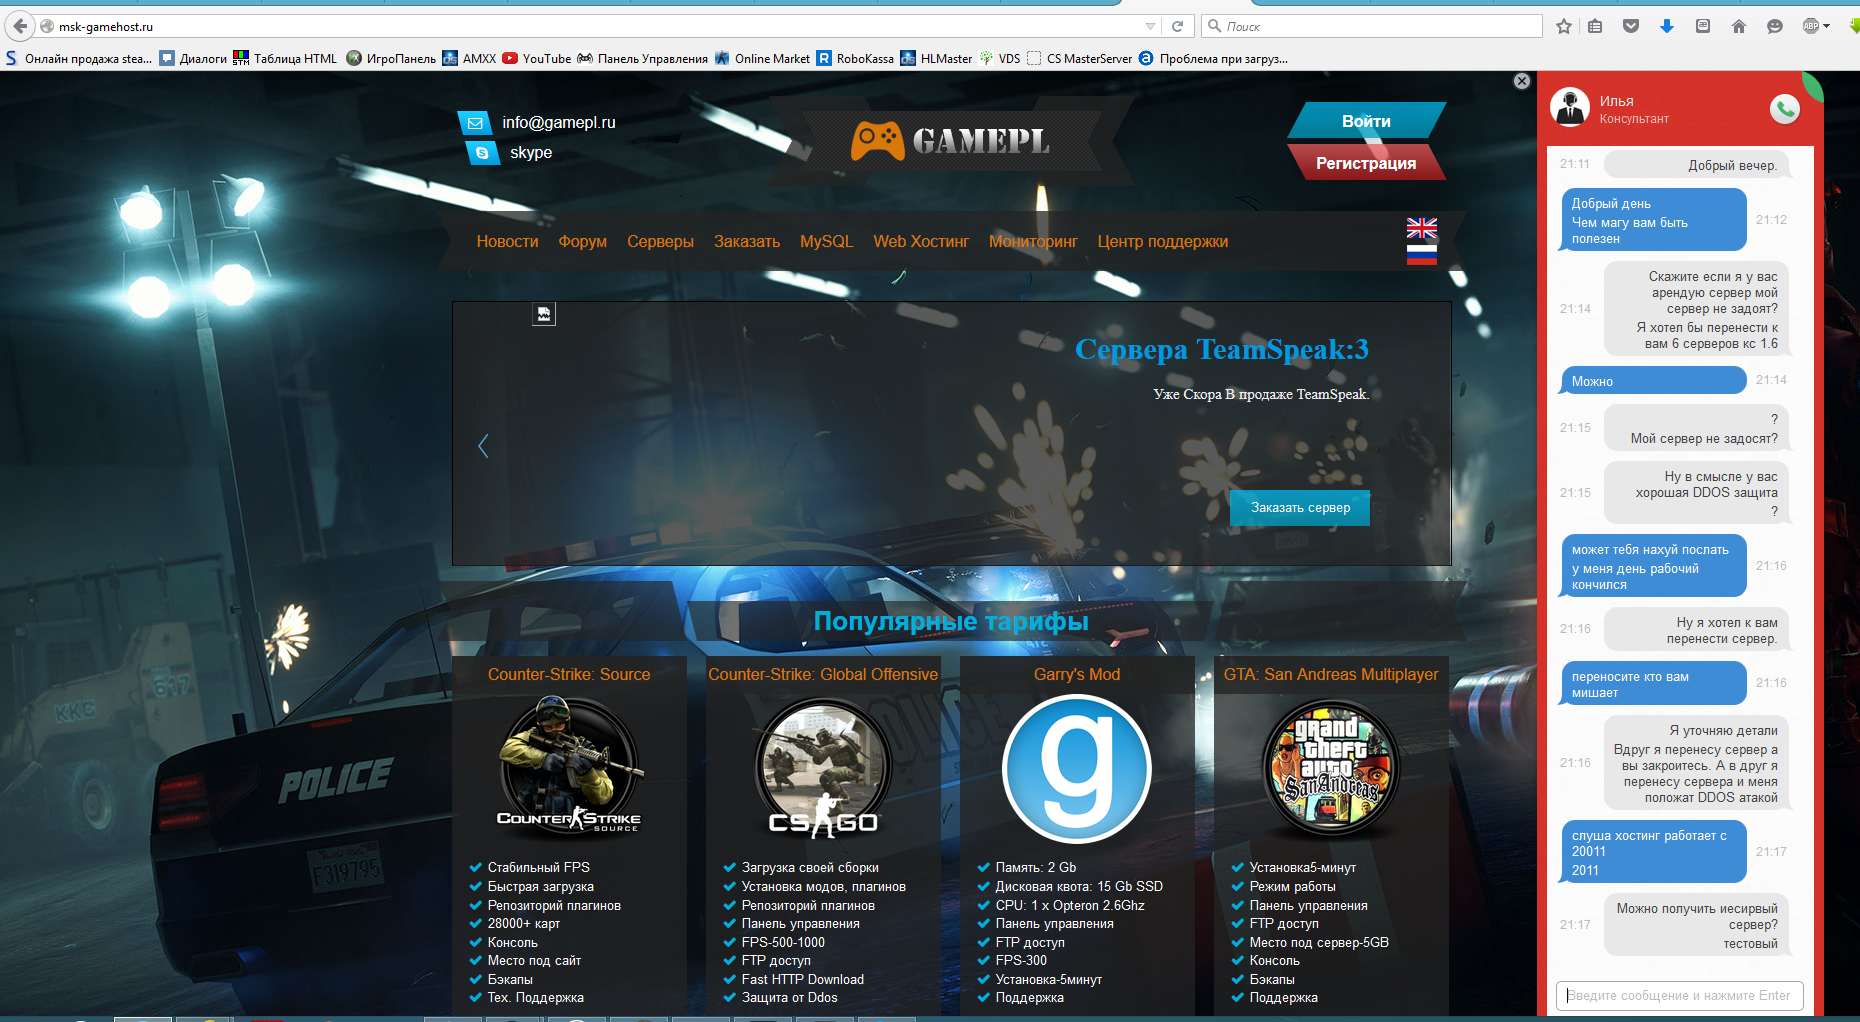
Task: Open the Диалоги bookmark
Action: click(194, 58)
